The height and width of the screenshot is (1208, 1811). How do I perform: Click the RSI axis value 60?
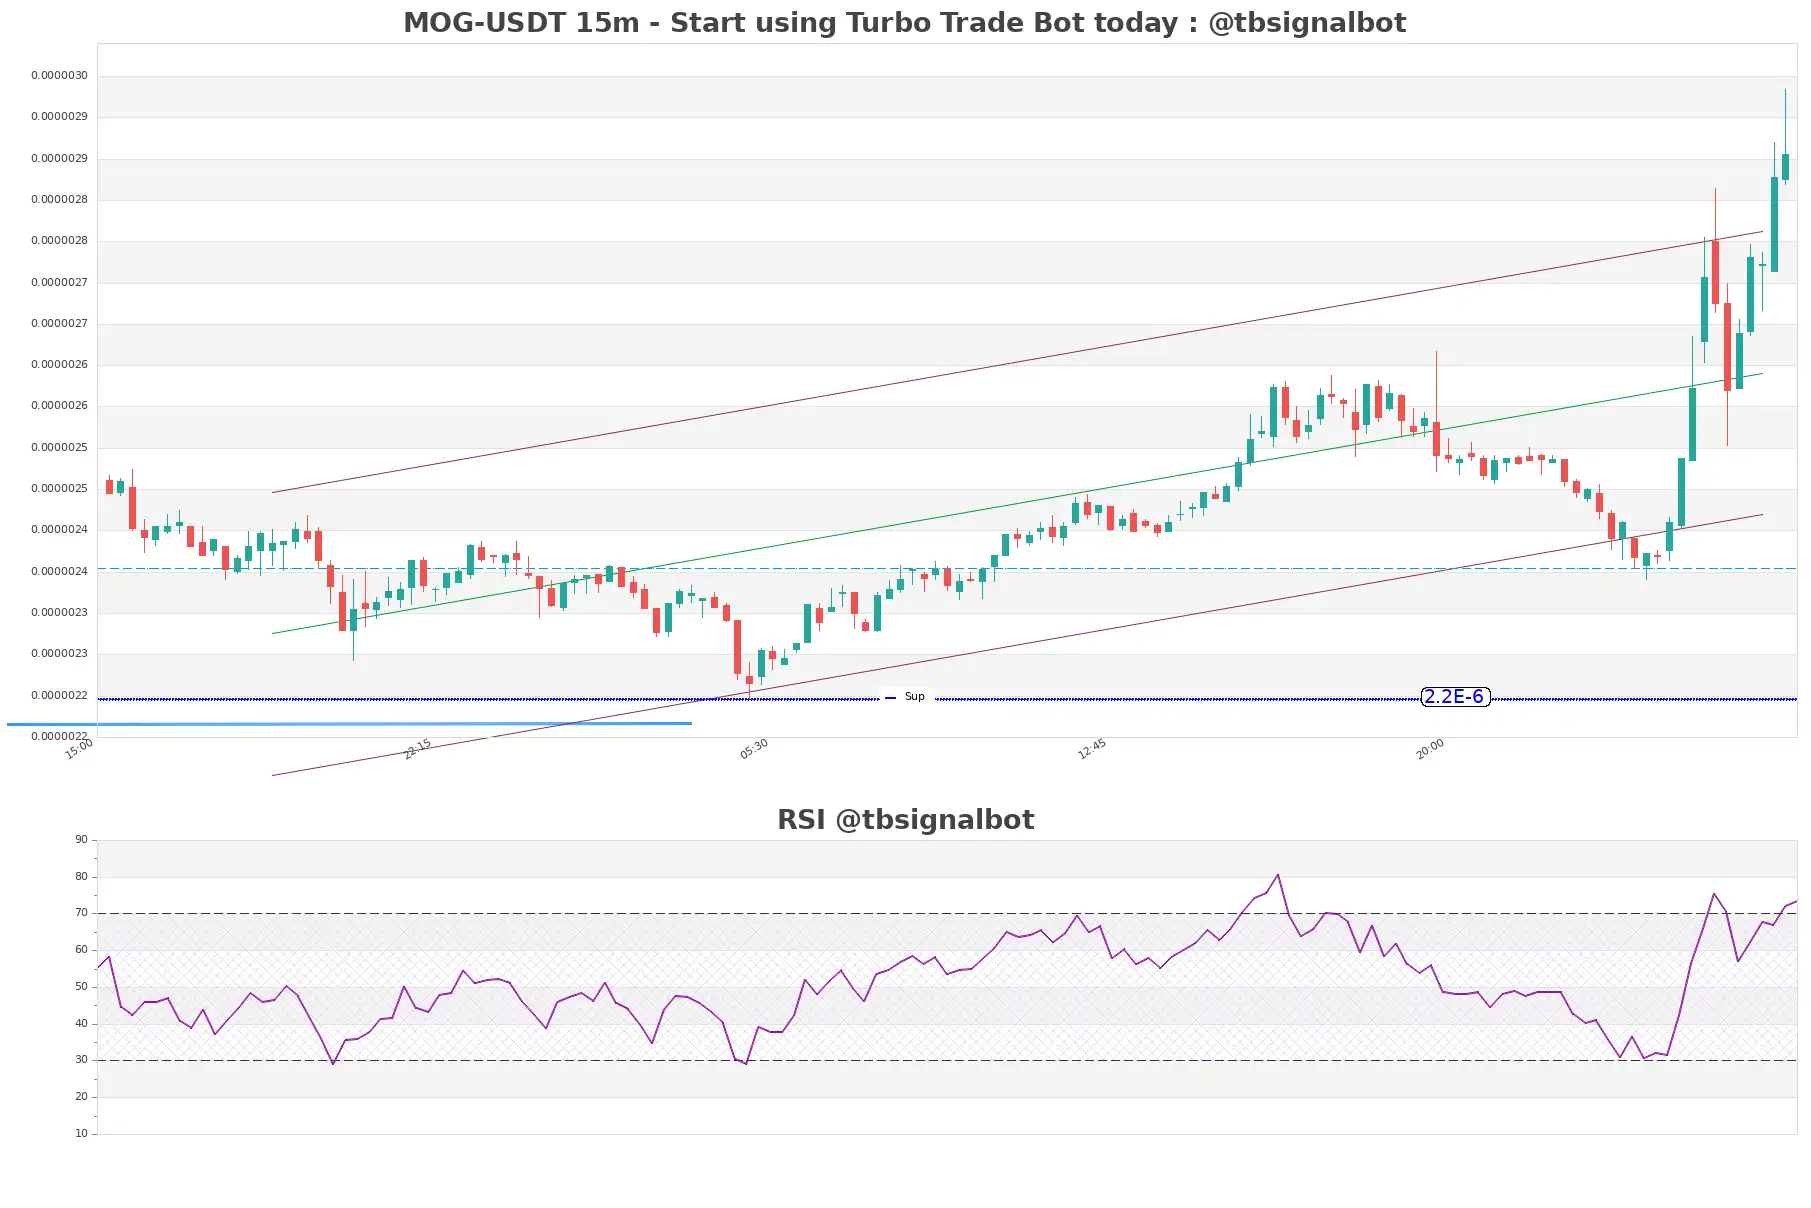pos(81,950)
